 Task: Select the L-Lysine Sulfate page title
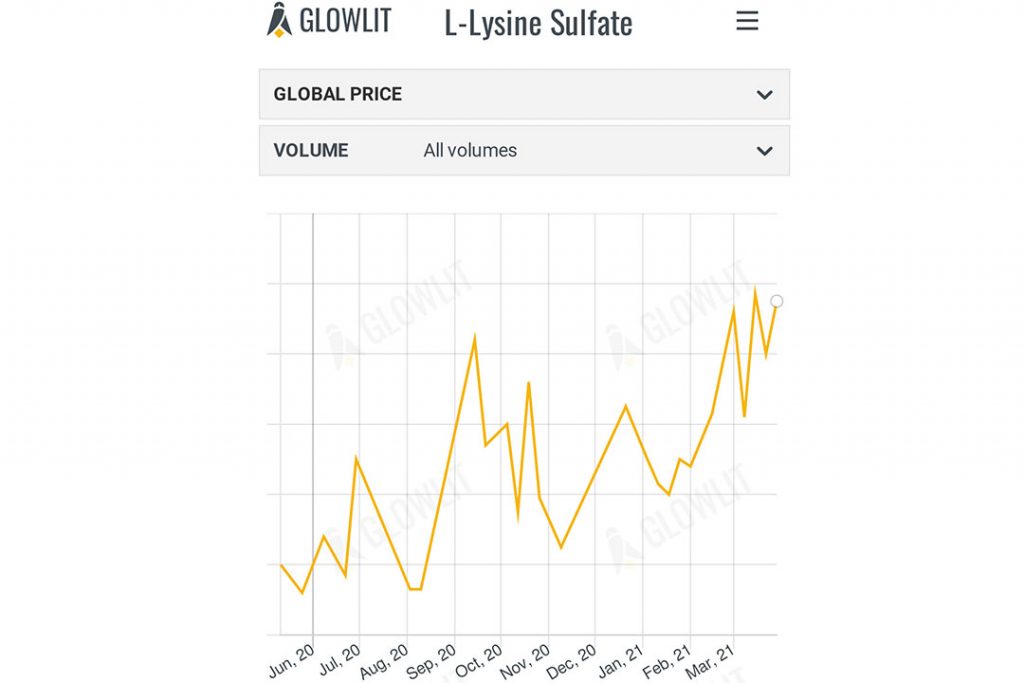[538, 23]
